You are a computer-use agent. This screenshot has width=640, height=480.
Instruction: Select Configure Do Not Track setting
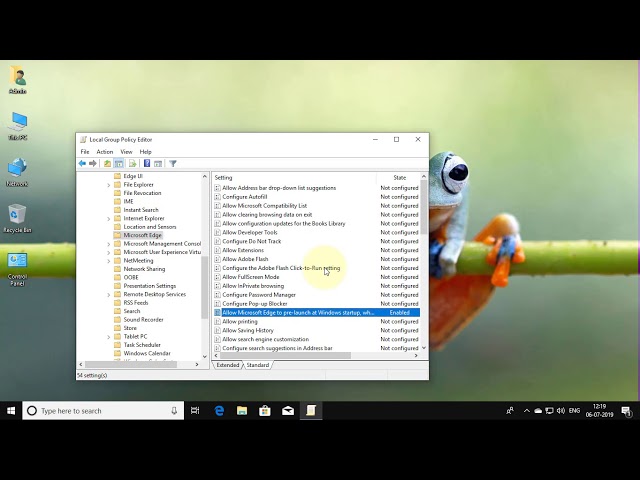[x=317, y=241]
